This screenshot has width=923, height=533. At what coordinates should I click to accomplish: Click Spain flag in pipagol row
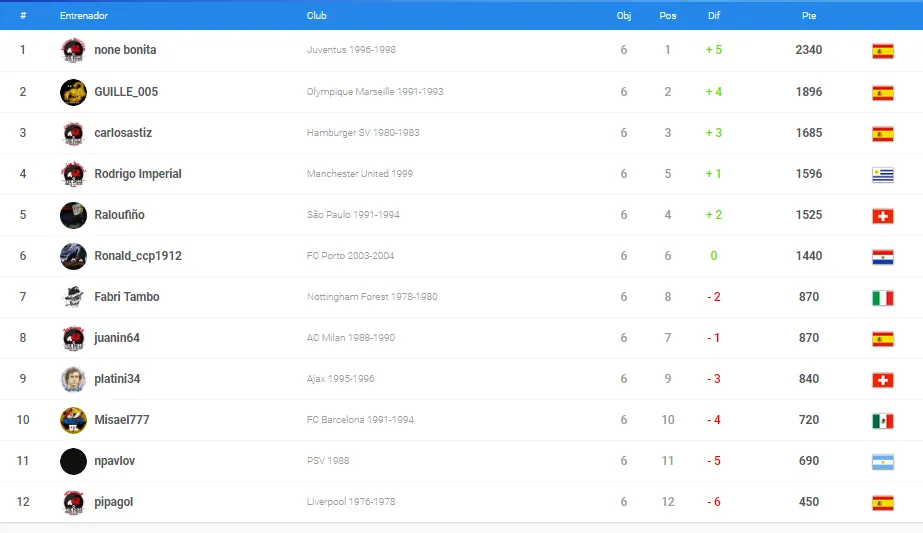click(x=882, y=502)
